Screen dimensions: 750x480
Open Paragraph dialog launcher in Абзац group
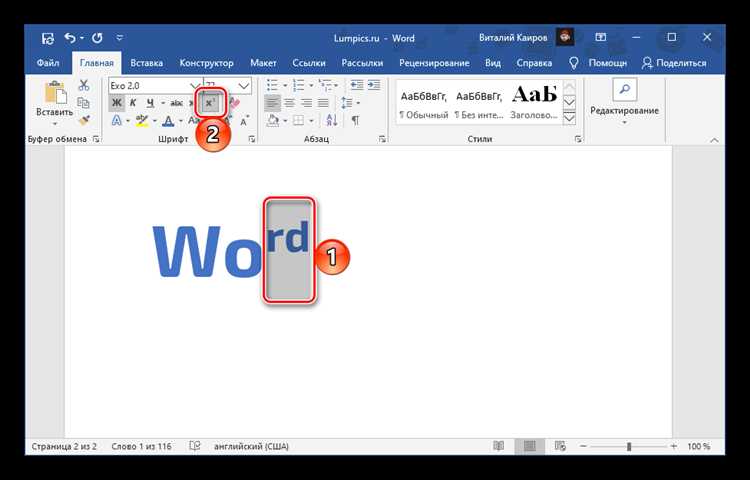[x=382, y=139]
